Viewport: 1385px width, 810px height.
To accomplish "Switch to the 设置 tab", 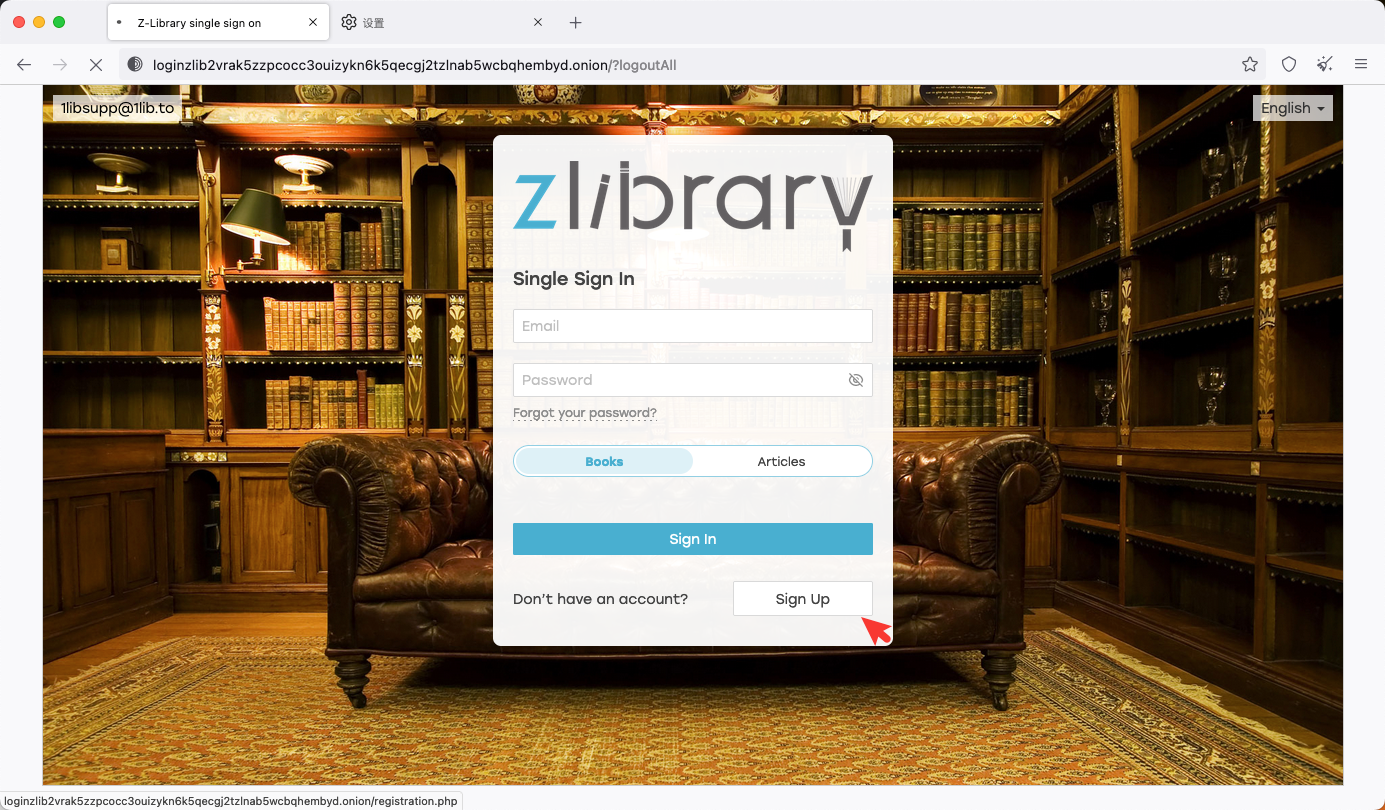I will pos(442,22).
